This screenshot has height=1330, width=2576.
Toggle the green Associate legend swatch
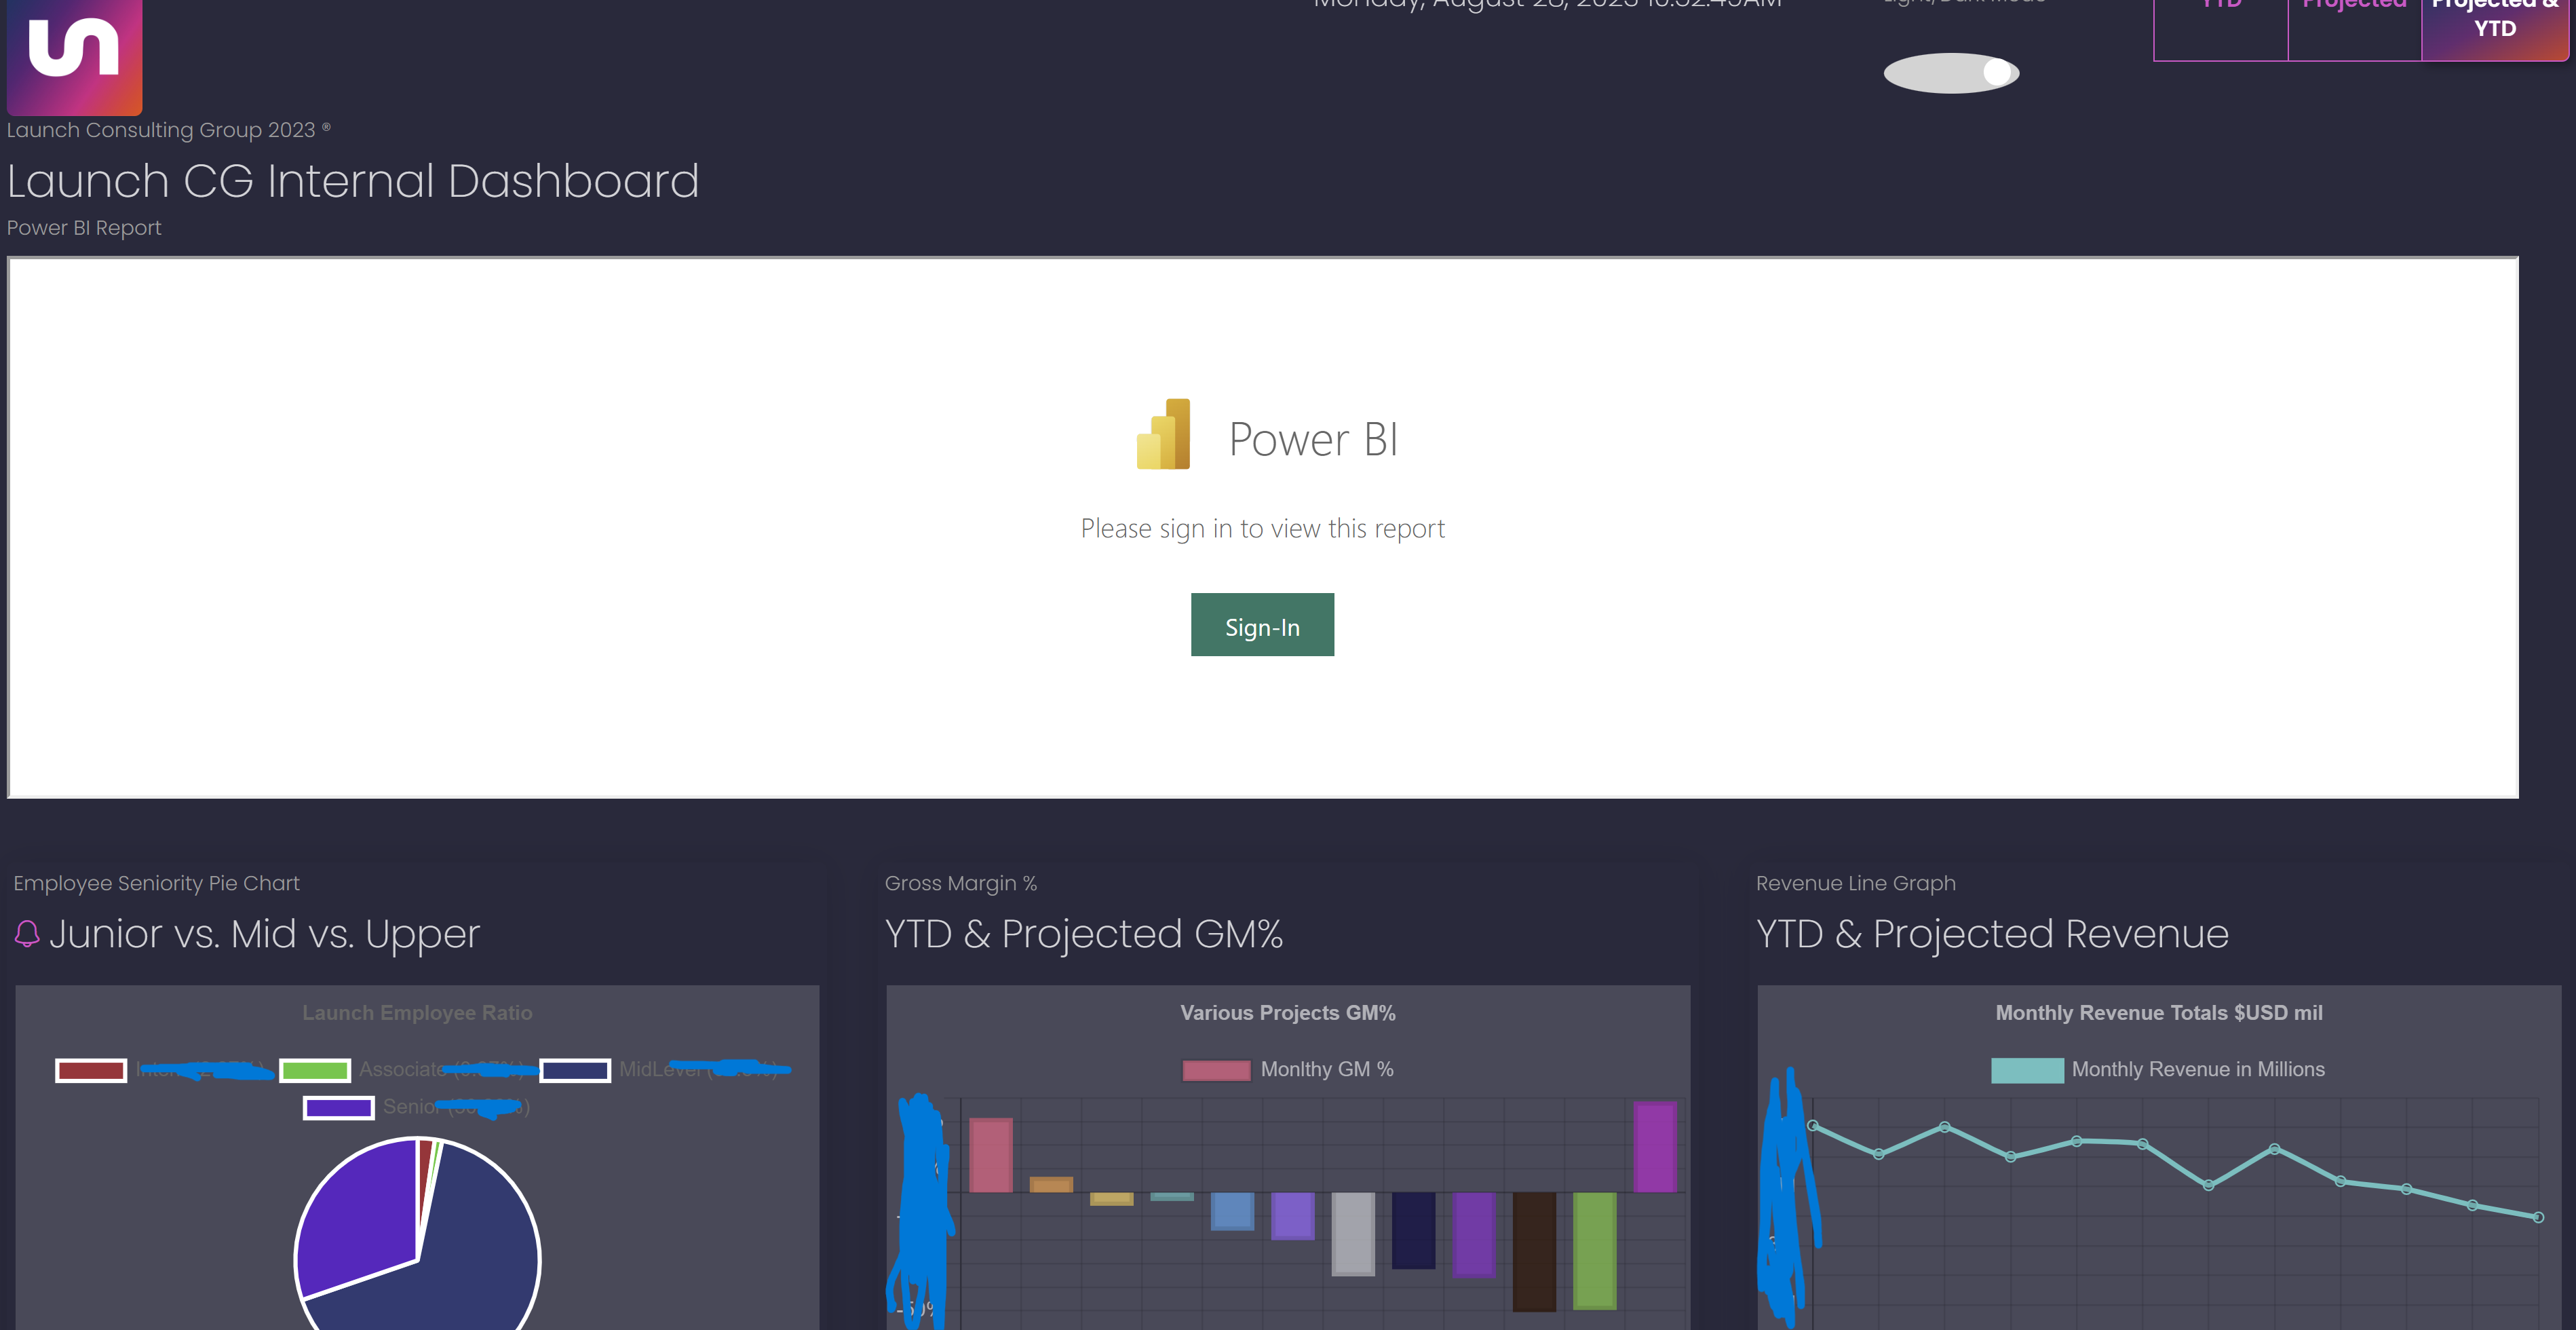315,1070
